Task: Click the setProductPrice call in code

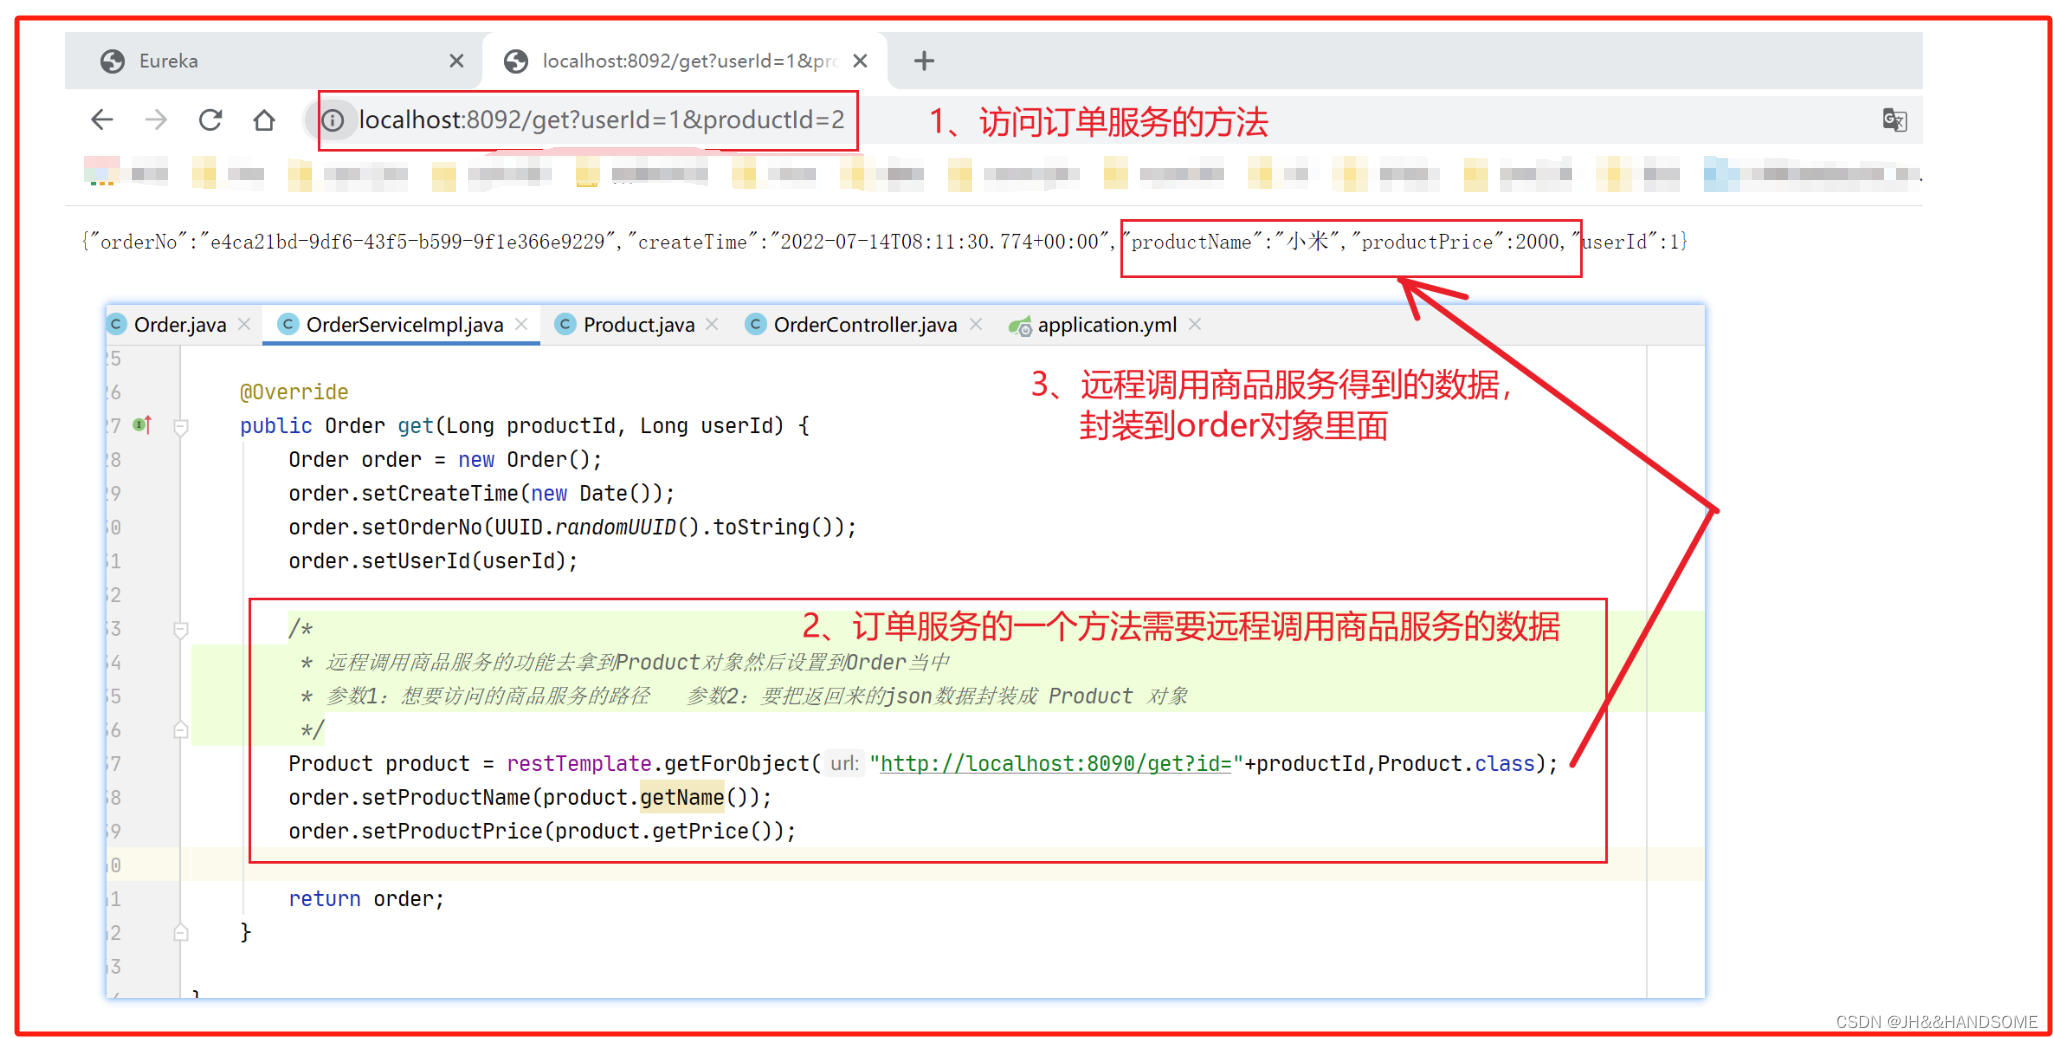Action: tap(451, 832)
